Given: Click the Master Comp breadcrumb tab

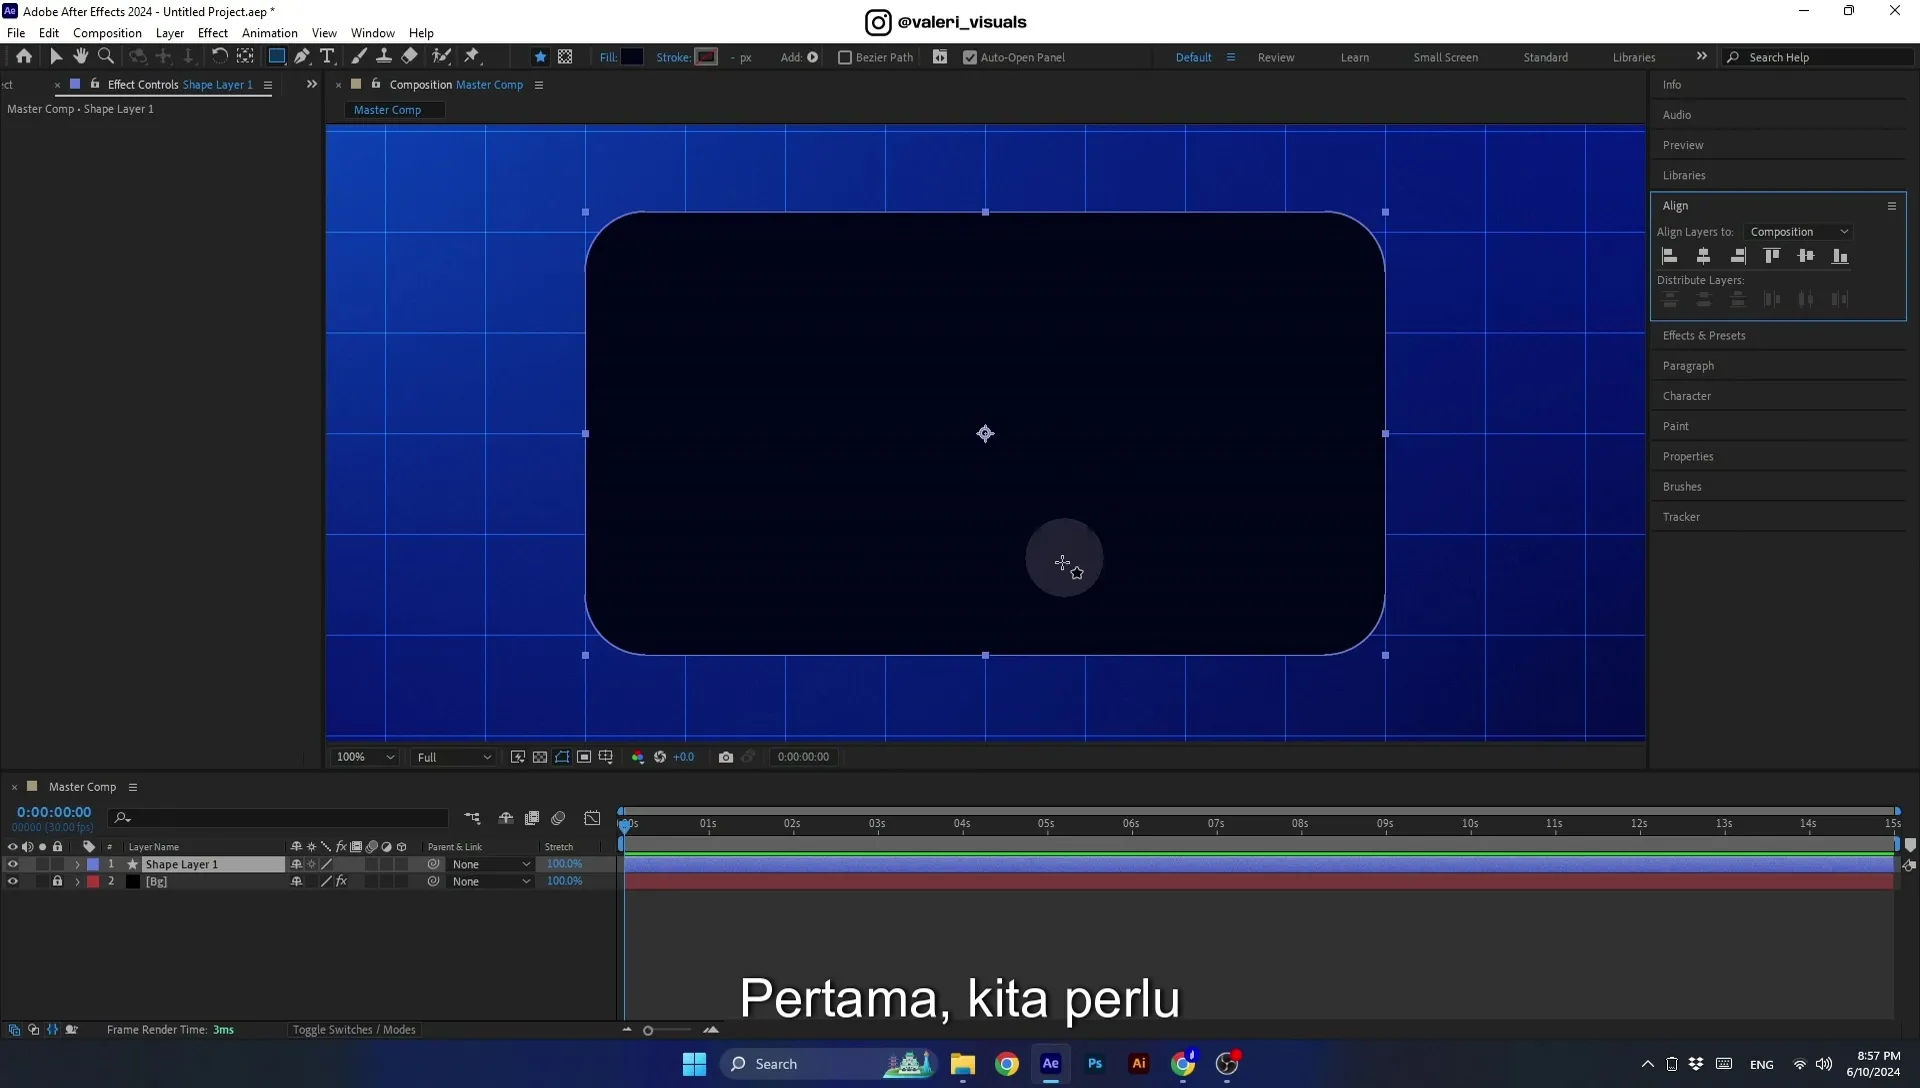Looking at the screenshot, I should (x=388, y=110).
